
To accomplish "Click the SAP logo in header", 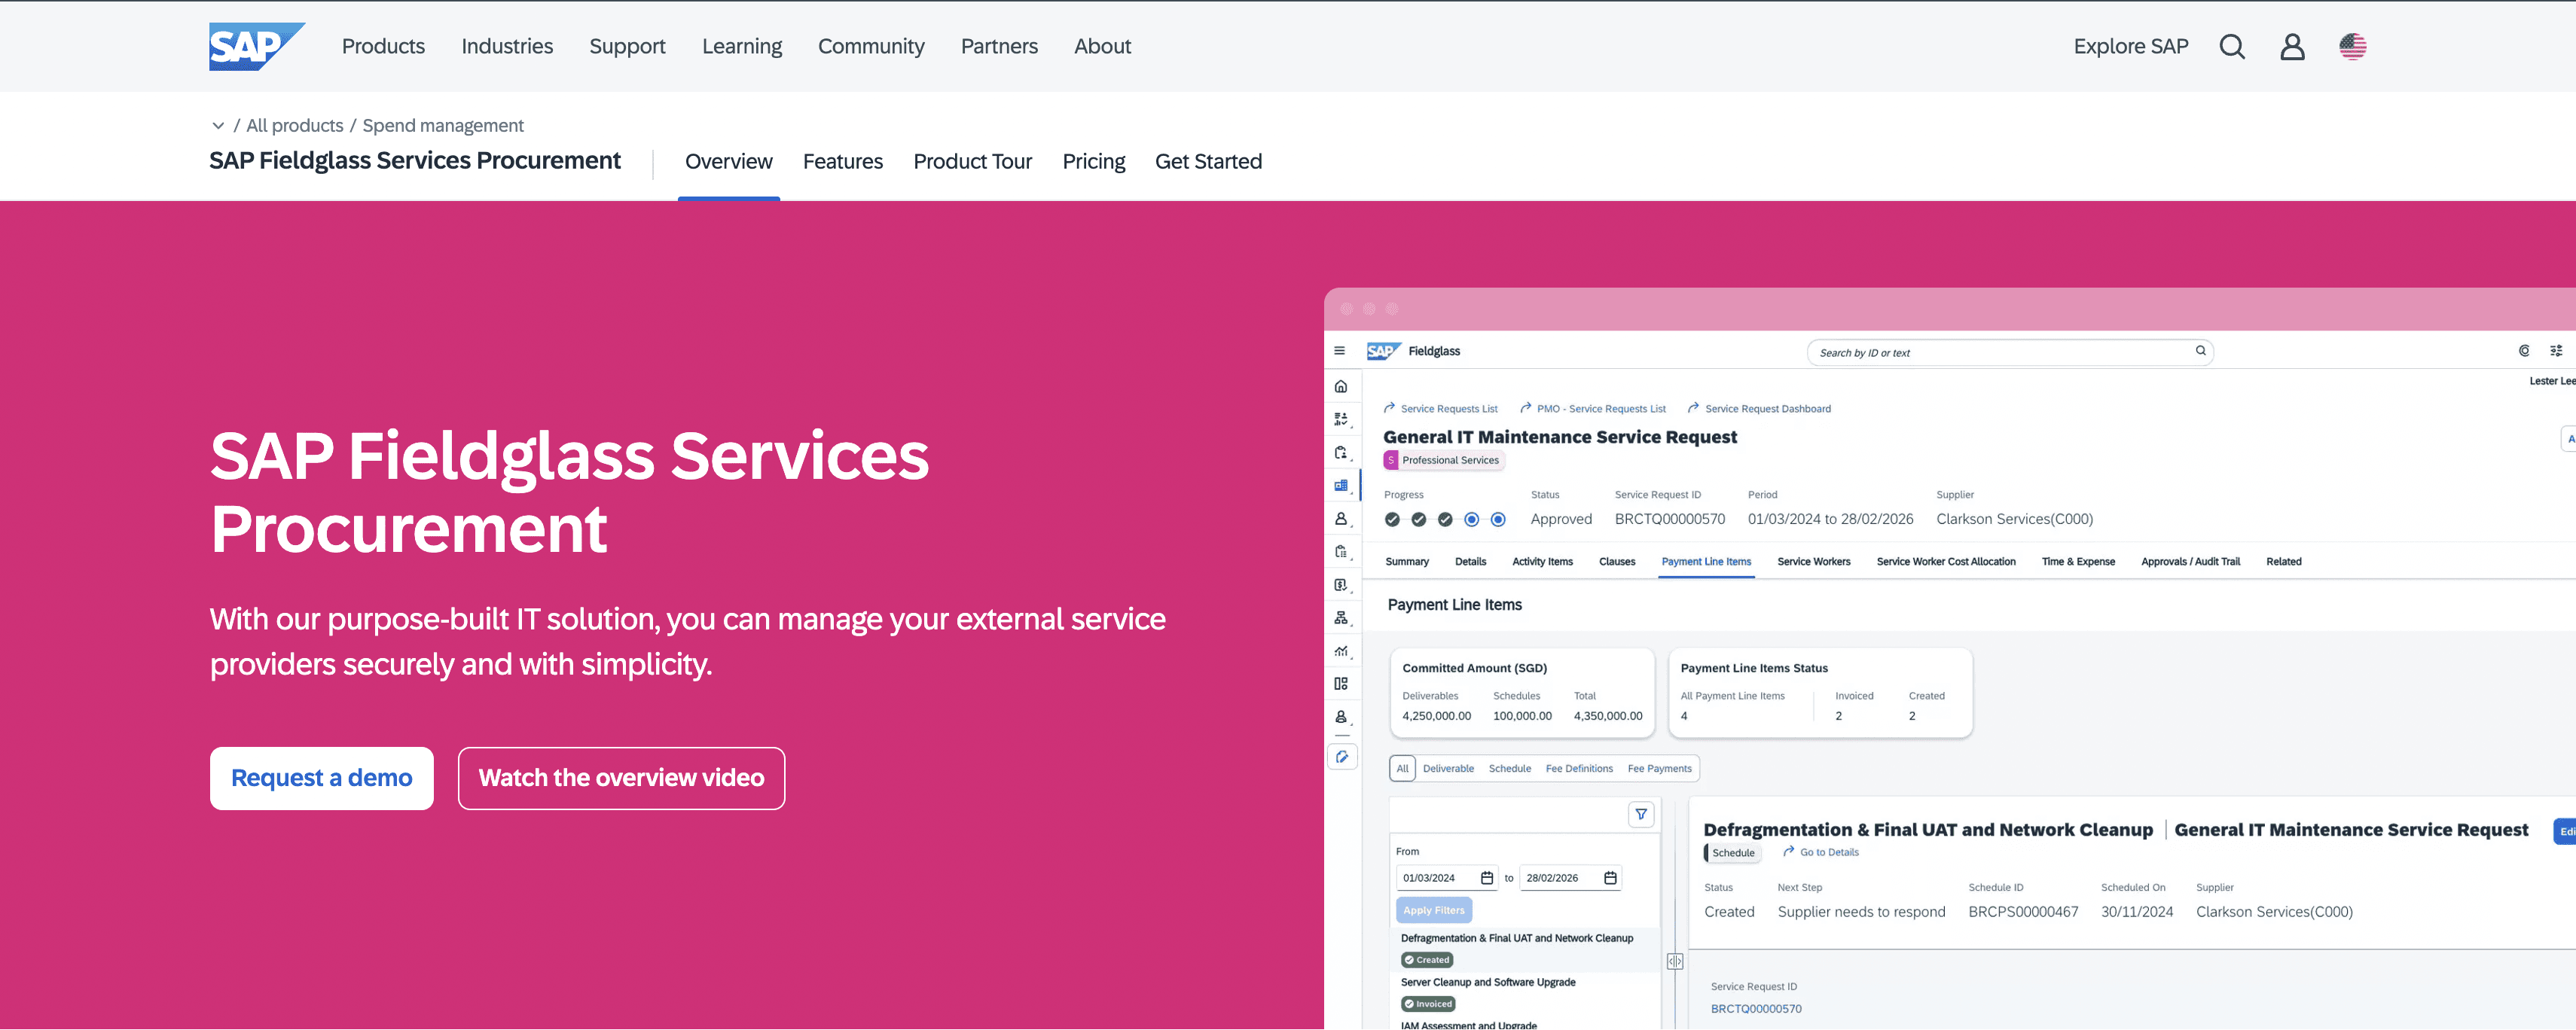I will 256,46.
